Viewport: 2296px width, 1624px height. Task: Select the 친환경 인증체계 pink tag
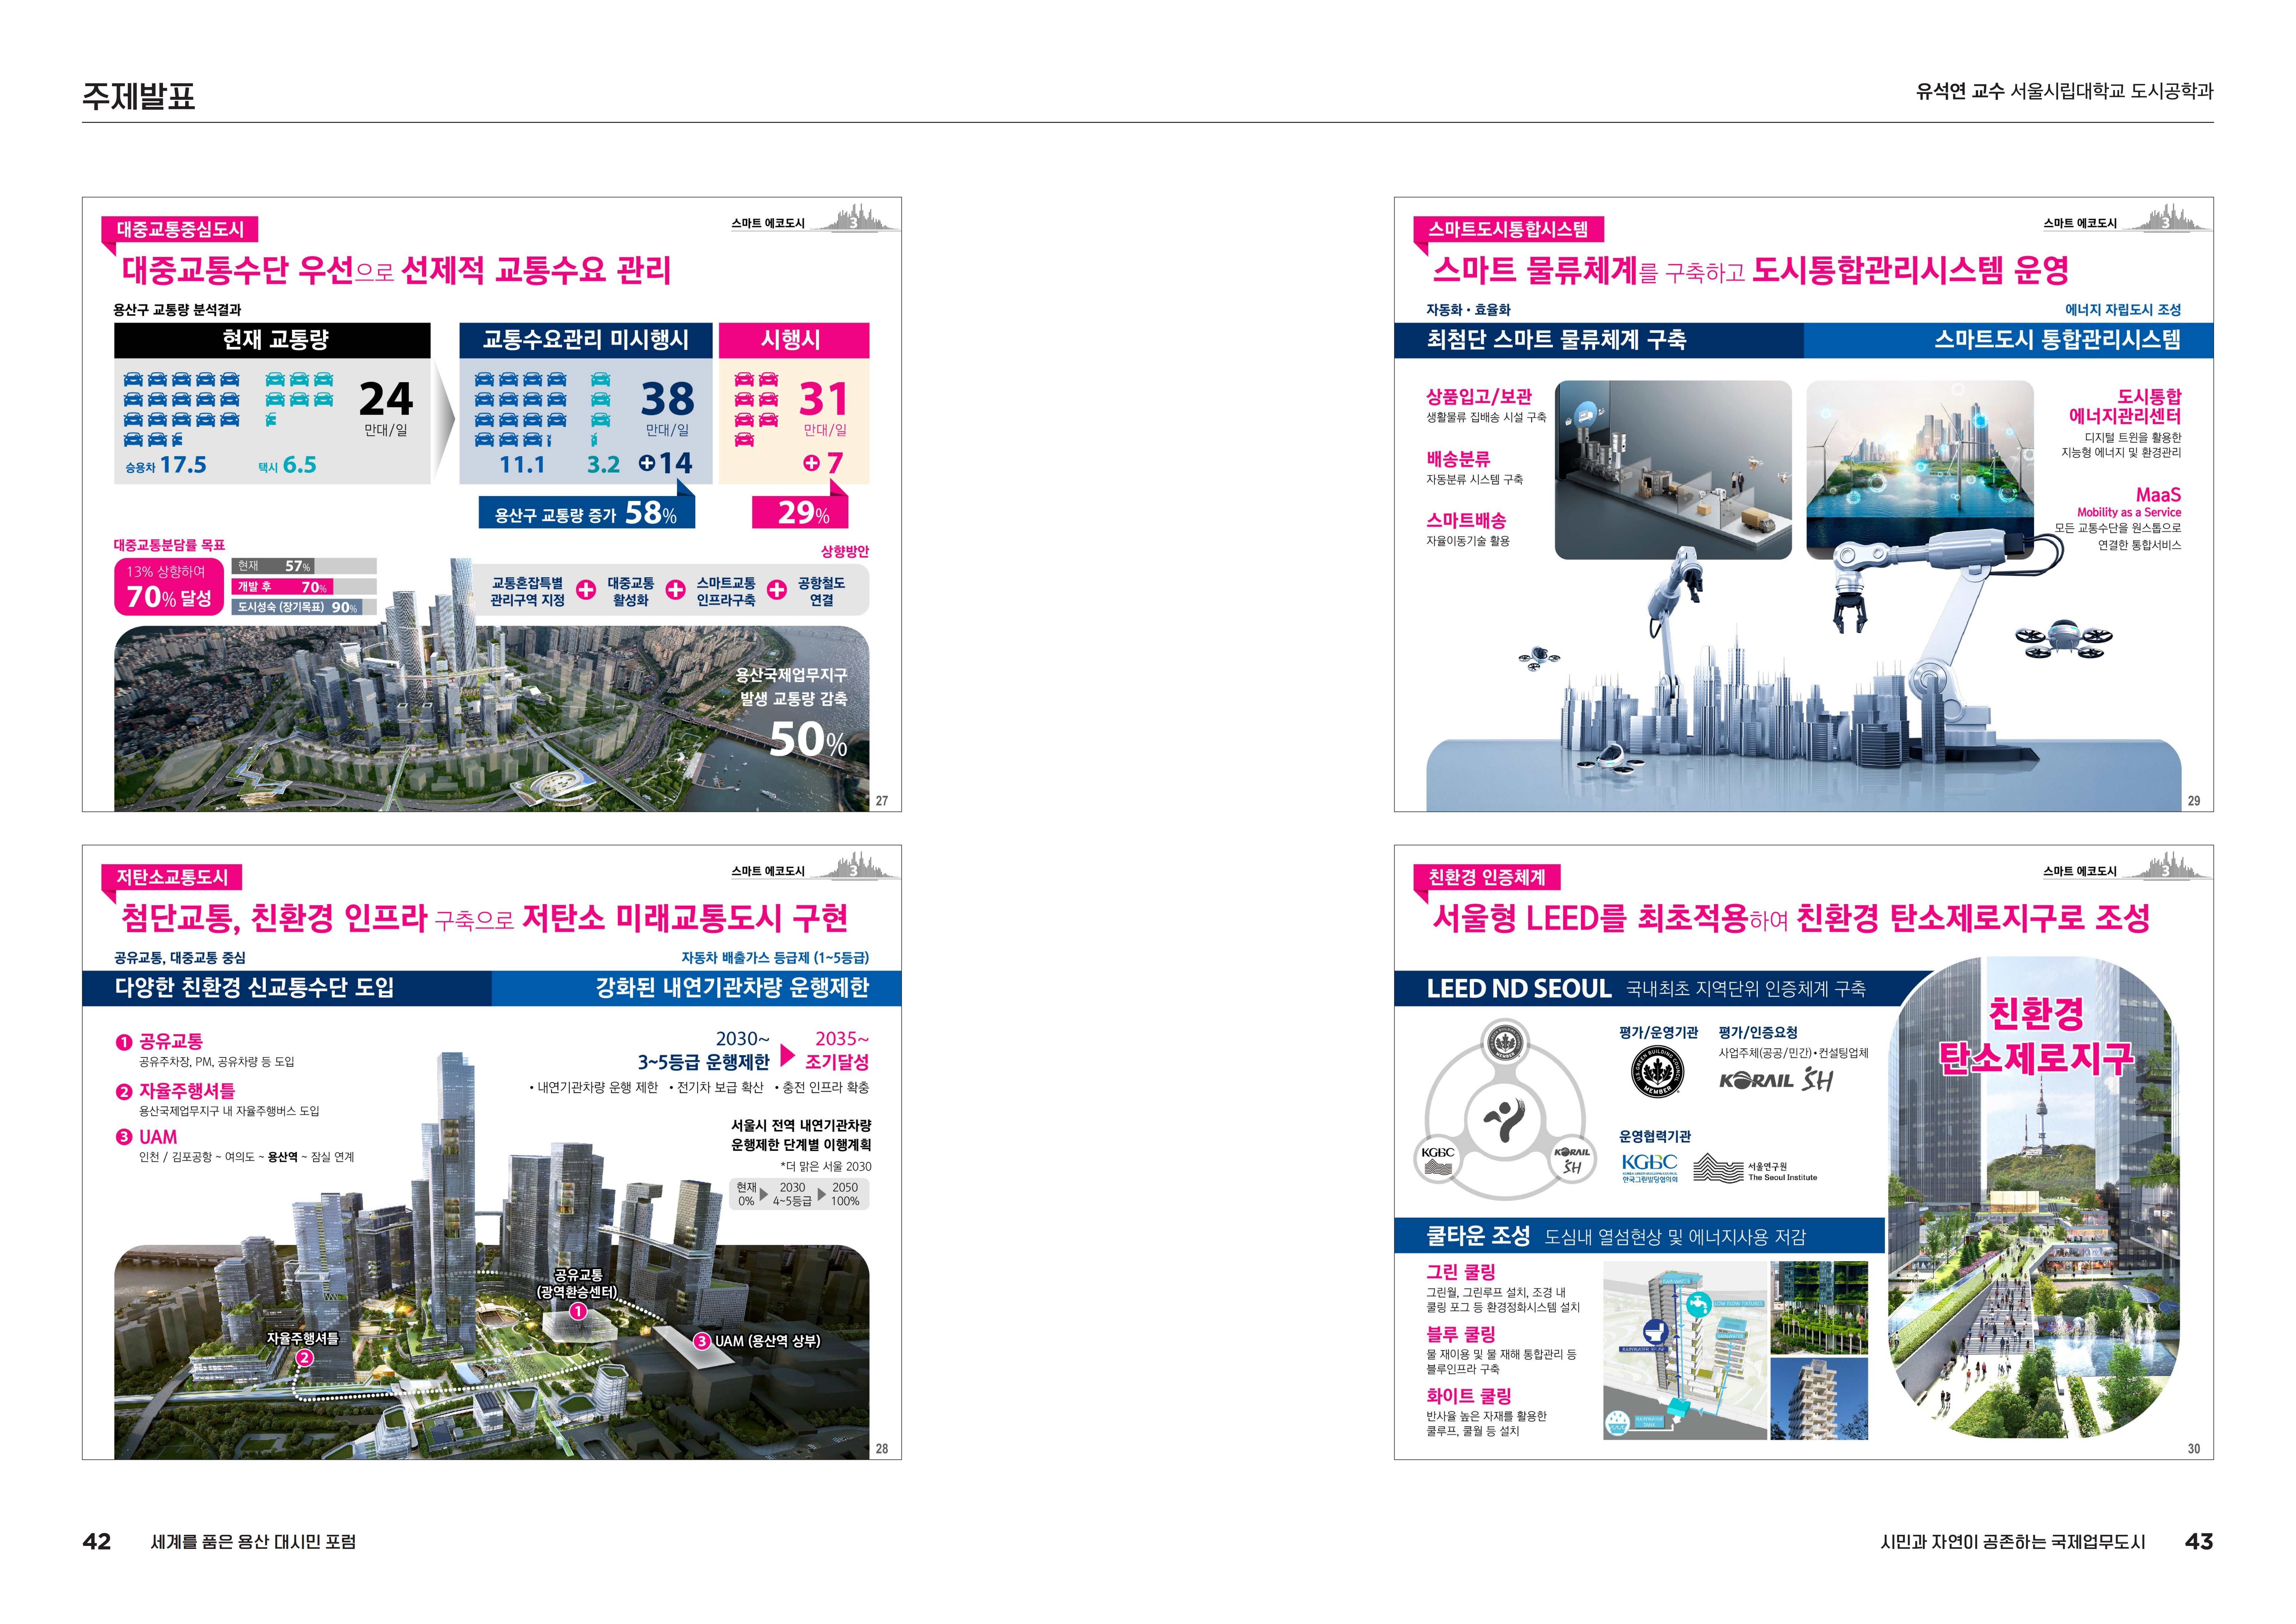[x=1487, y=877]
